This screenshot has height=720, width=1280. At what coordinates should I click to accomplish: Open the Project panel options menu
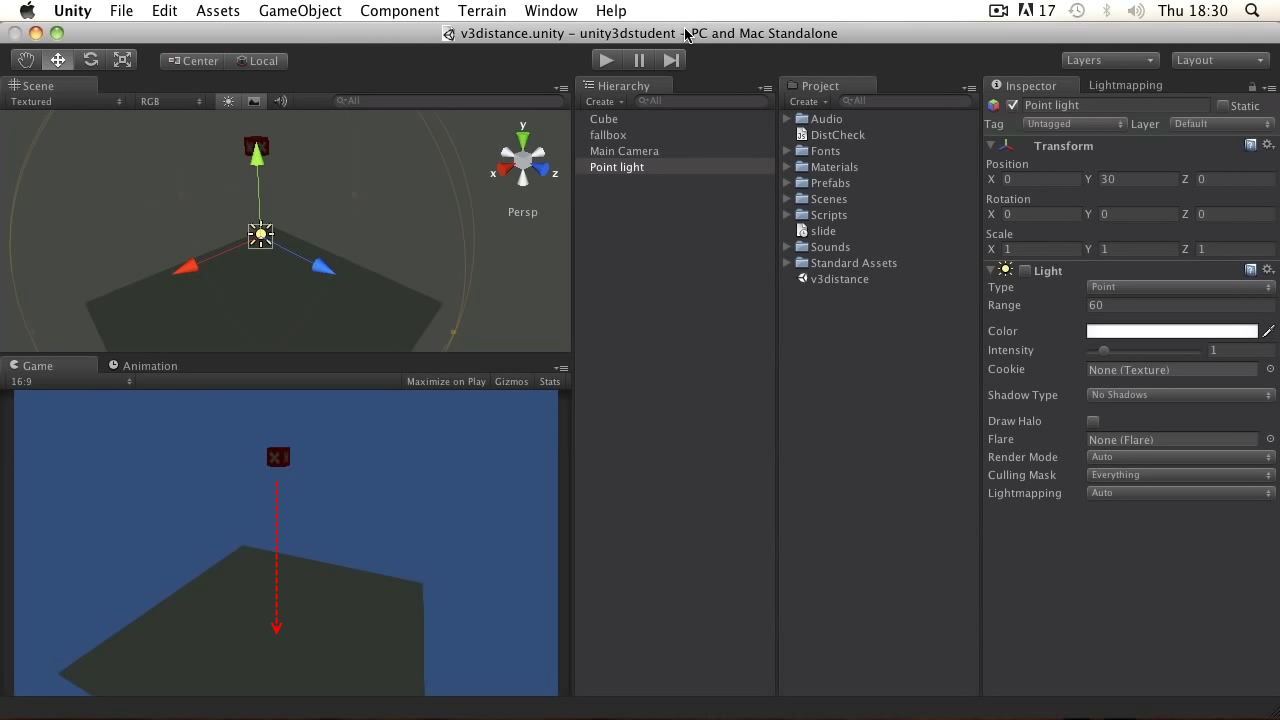[x=968, y=88]
